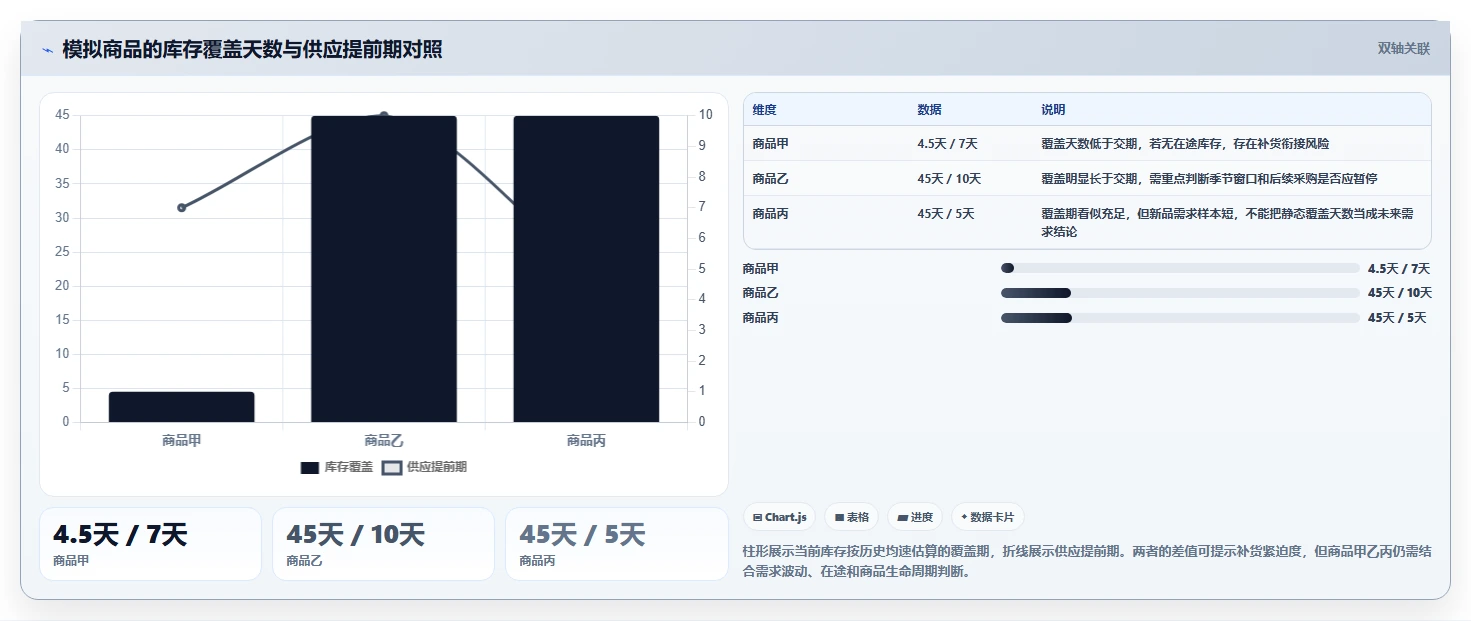Click 商品甲 in the table row
This screenshot has width=1471, height=621.
pos(771,144)
